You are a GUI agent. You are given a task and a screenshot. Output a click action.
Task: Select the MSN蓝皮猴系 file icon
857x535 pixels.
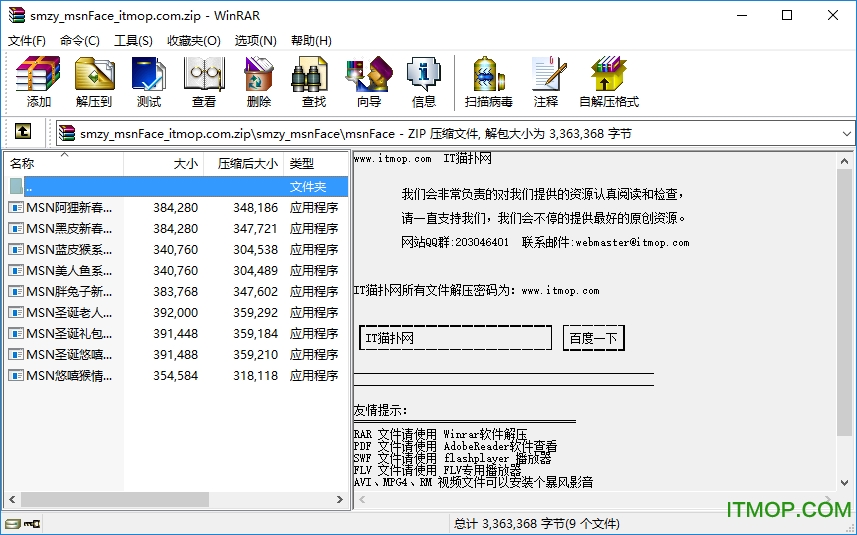coord(16,250)
